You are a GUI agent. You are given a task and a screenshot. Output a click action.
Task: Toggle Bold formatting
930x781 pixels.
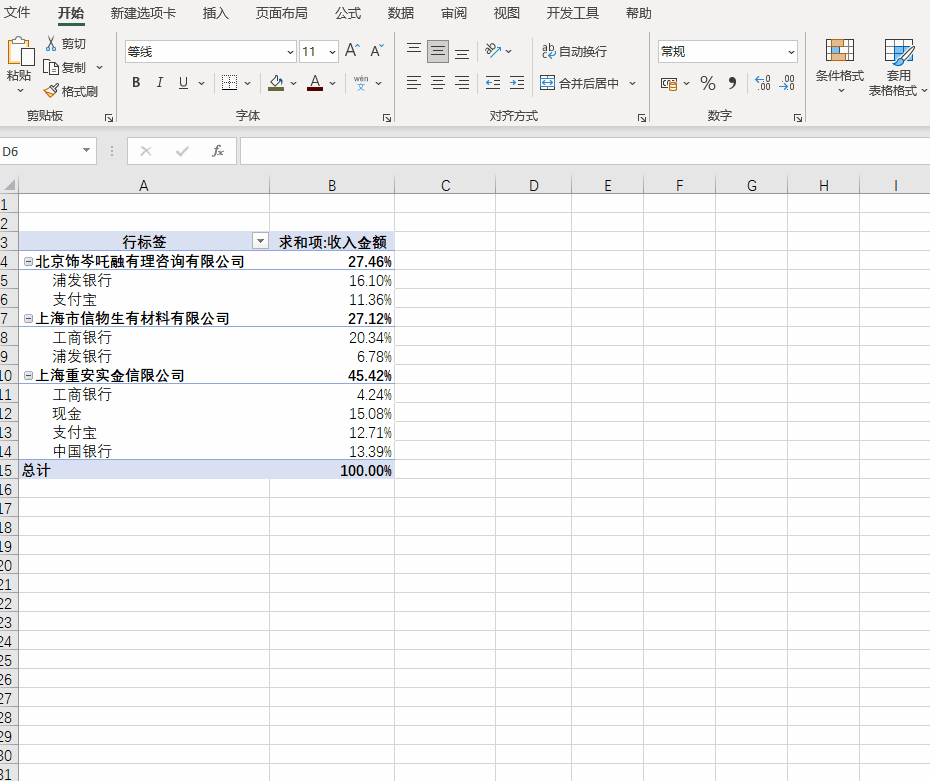(x=136, y=82)
